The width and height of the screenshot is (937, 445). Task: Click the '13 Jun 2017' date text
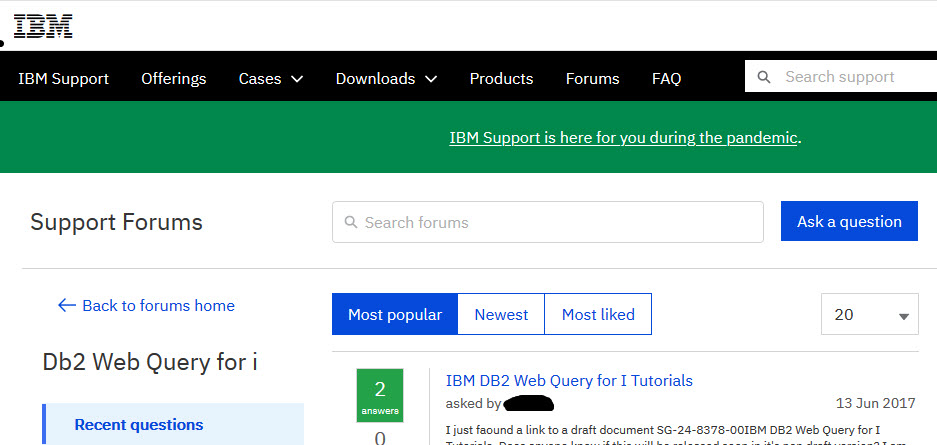coord(875,403)
